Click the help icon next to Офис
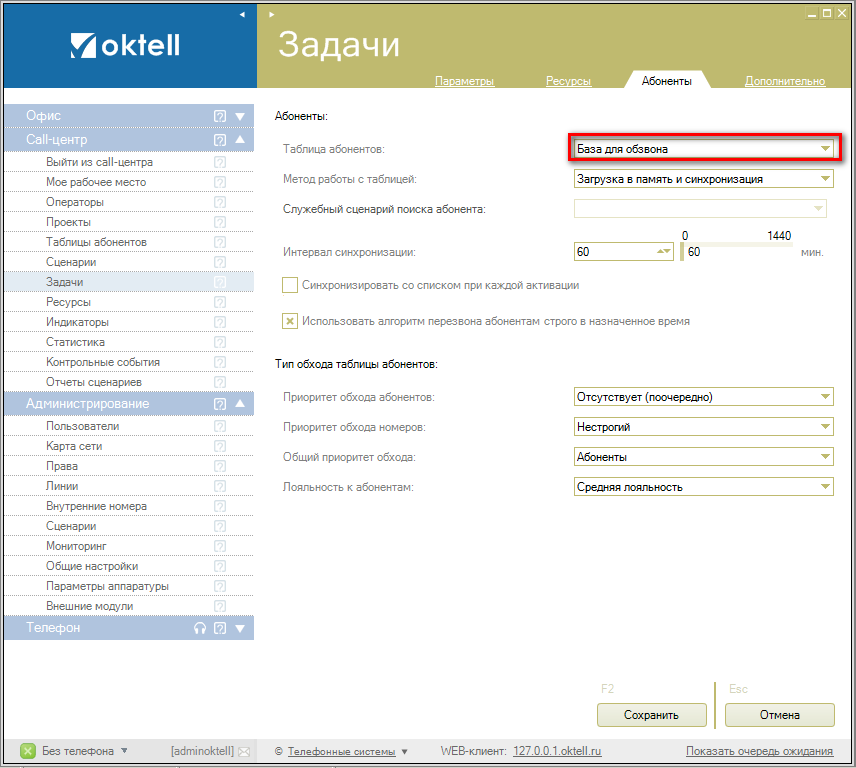 (219, 116)
